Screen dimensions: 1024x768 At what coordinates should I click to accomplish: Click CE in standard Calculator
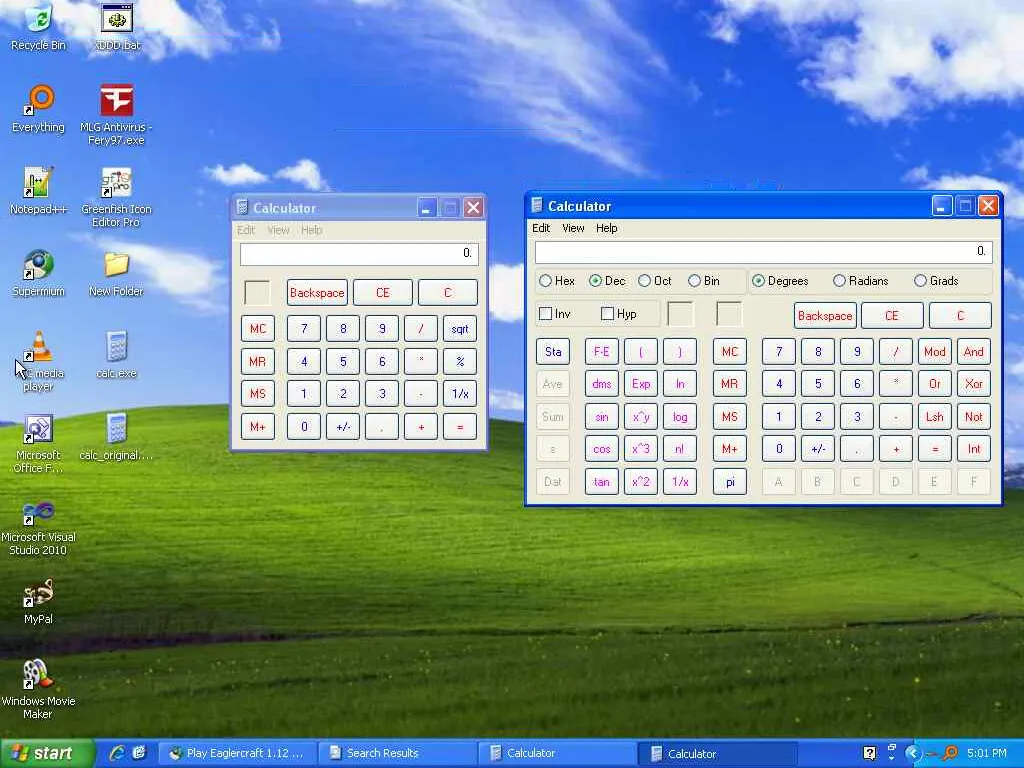pyautogui.click(x=383, y=293)
